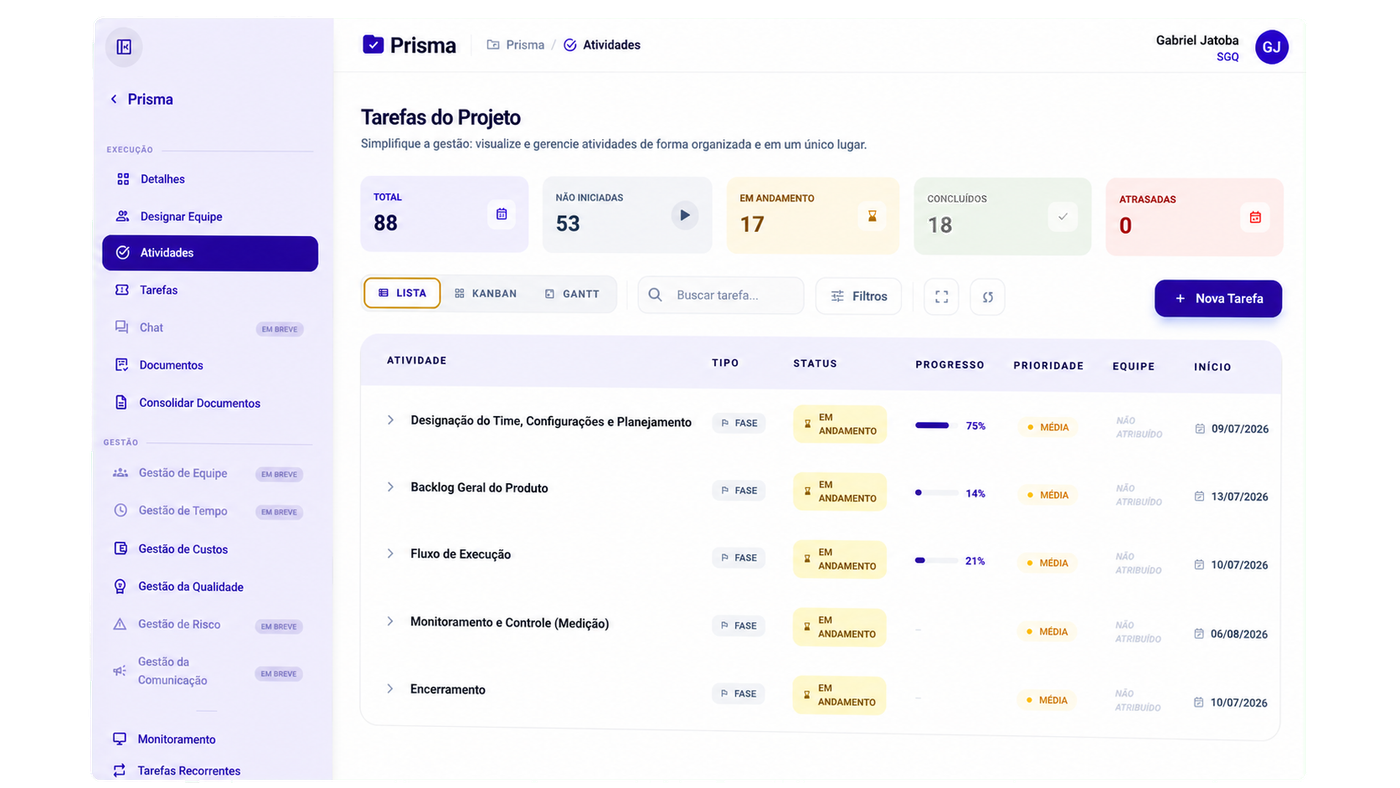The width and height of the screenshot is (1400, 788).
Task: Click the Monitoramento monitor icon
Action: 120,739
